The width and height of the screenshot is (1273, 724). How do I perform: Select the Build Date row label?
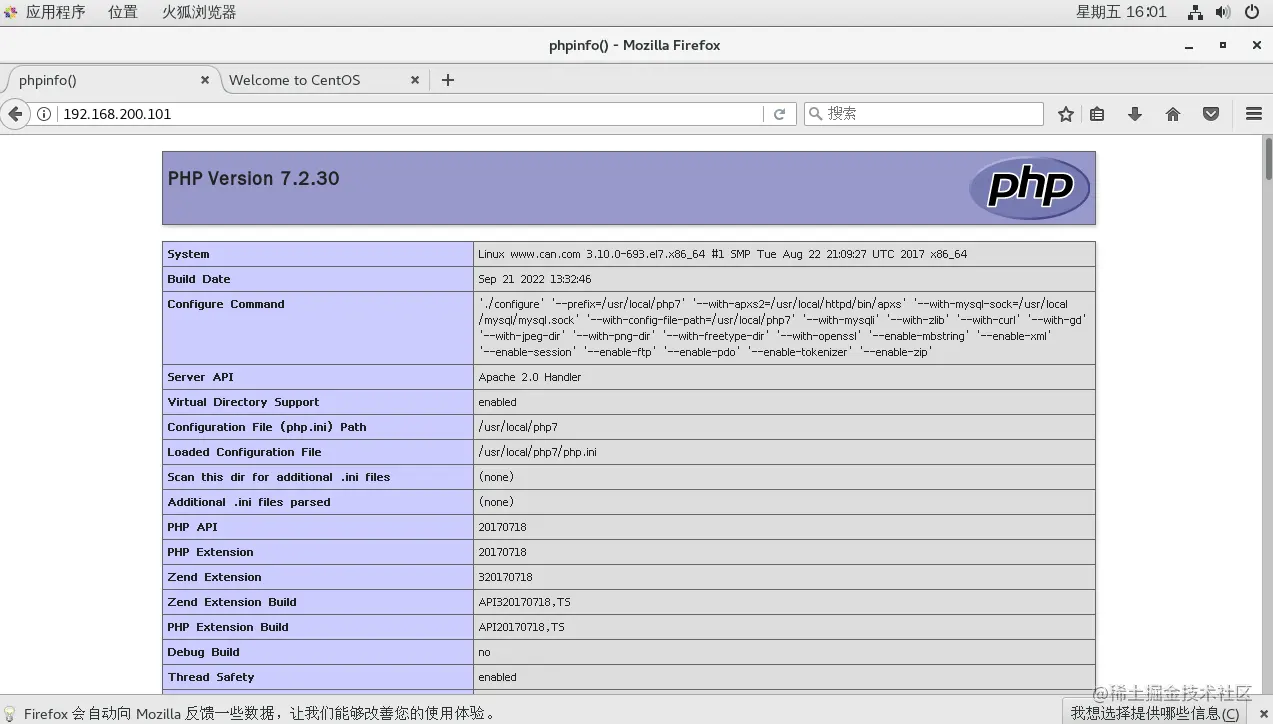point(199,279)
